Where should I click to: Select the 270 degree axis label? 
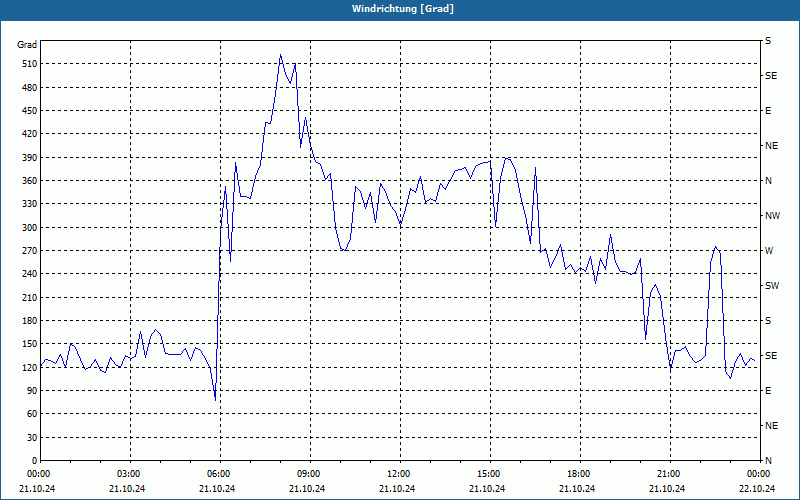pos(30,251)
